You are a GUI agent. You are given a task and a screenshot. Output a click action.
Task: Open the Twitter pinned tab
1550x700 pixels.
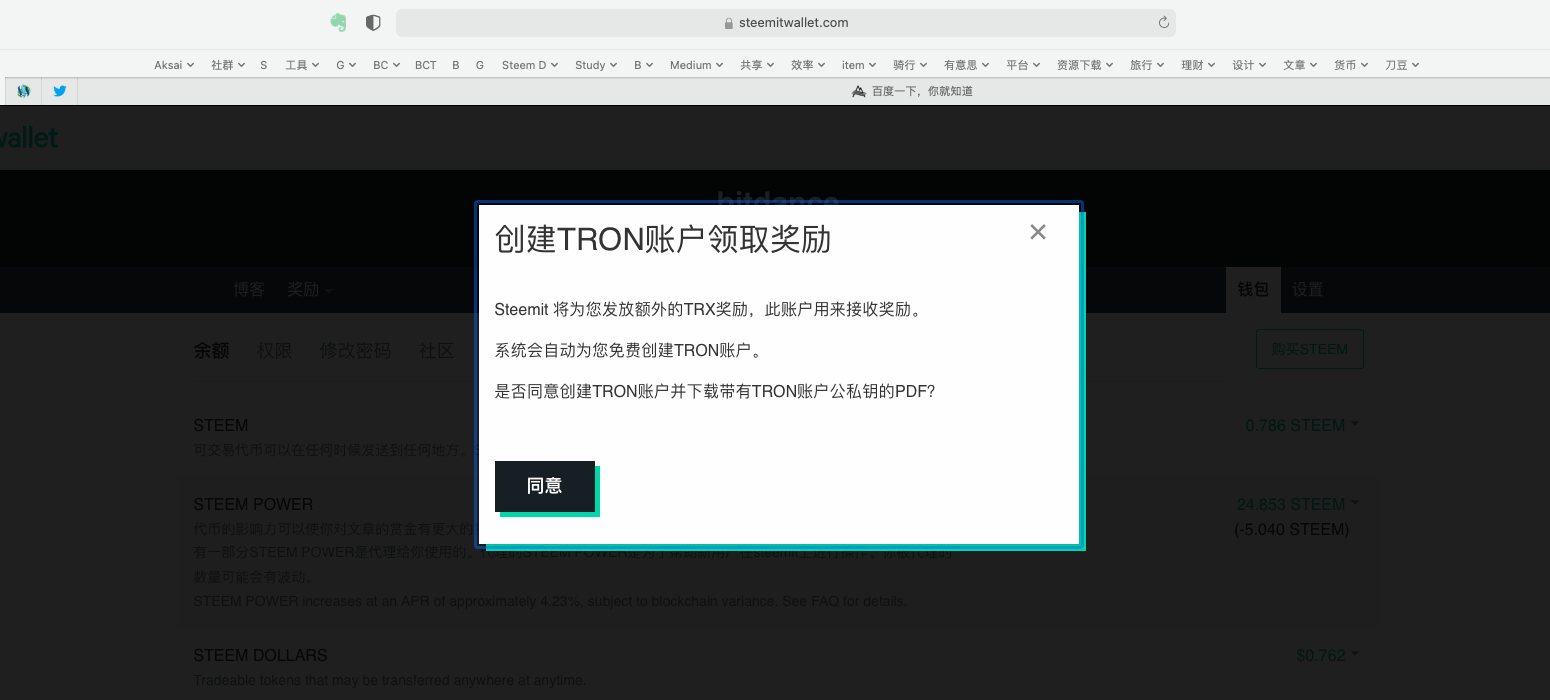tap(60, 91)
